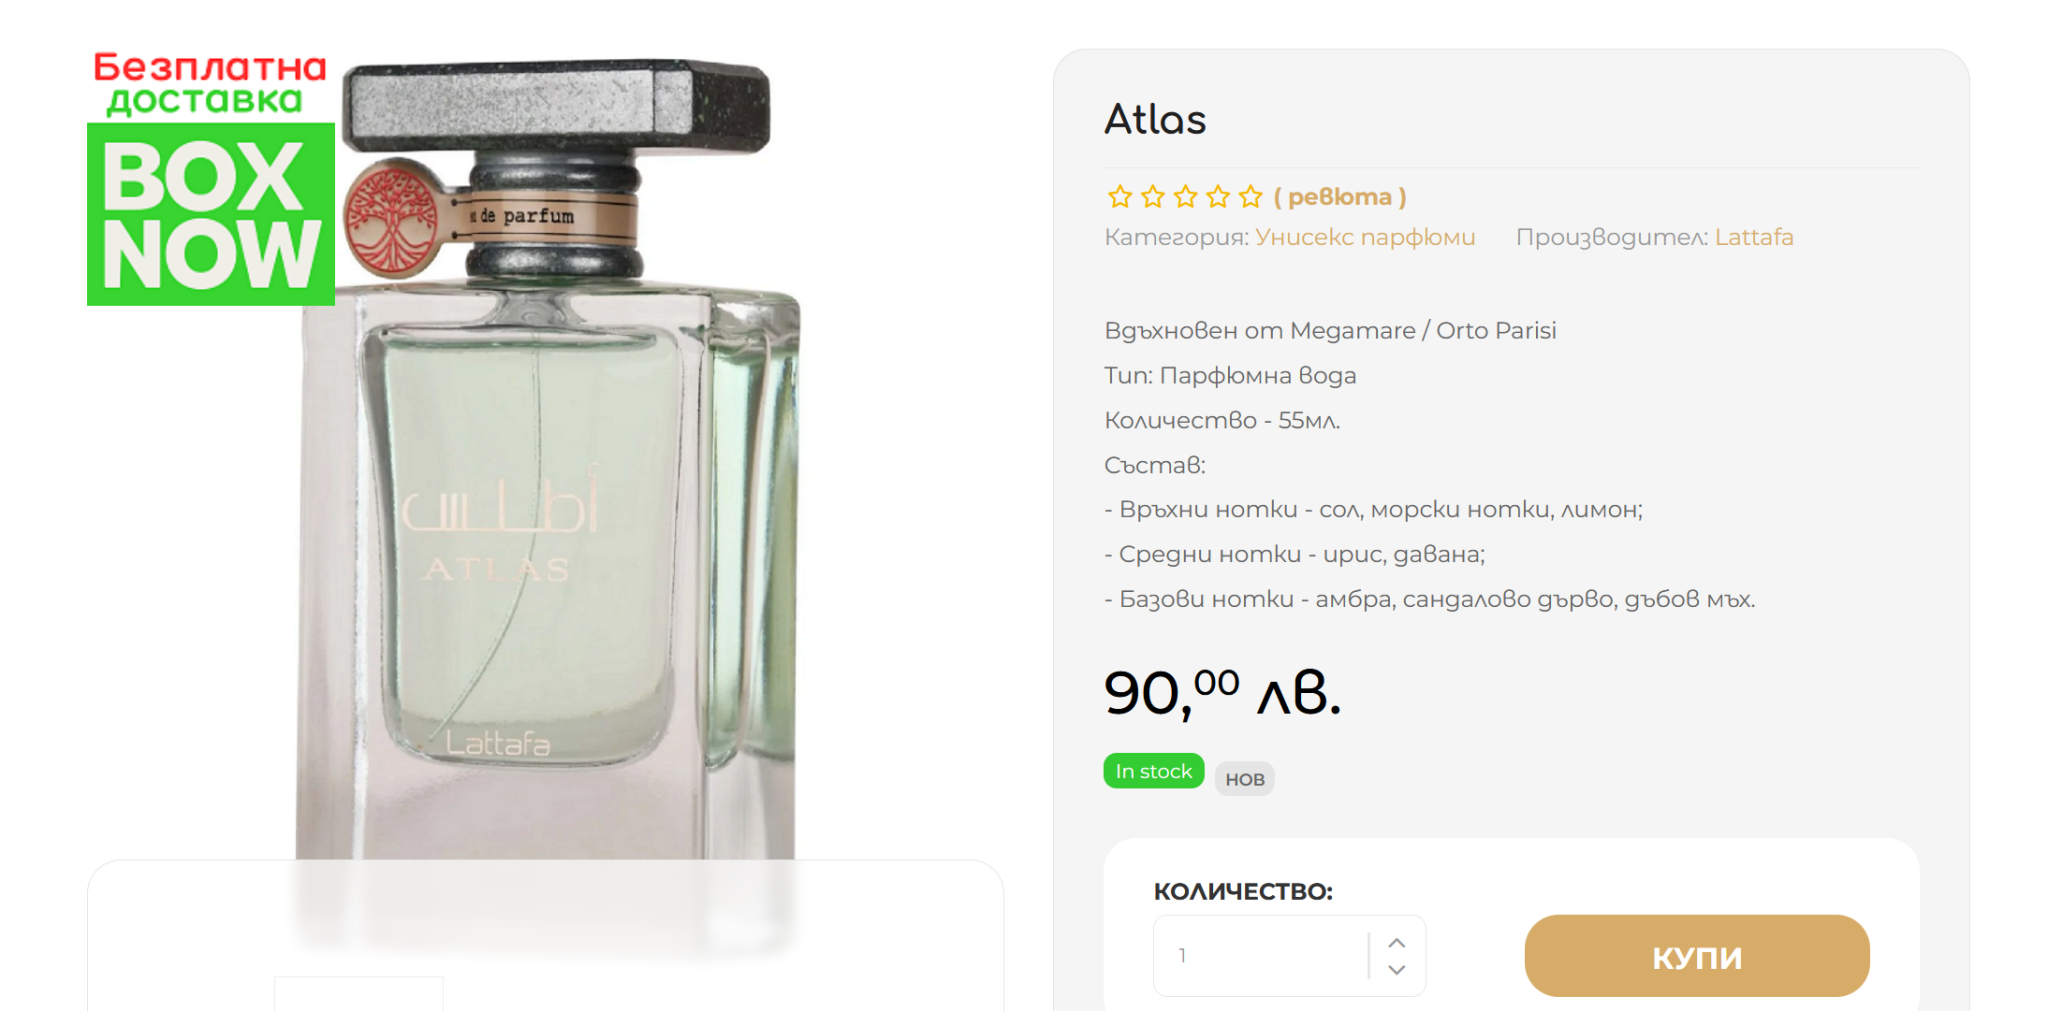Screen dimensions: 2048x1011
Task: Click the quantity input field
Action: [1262, 955]
